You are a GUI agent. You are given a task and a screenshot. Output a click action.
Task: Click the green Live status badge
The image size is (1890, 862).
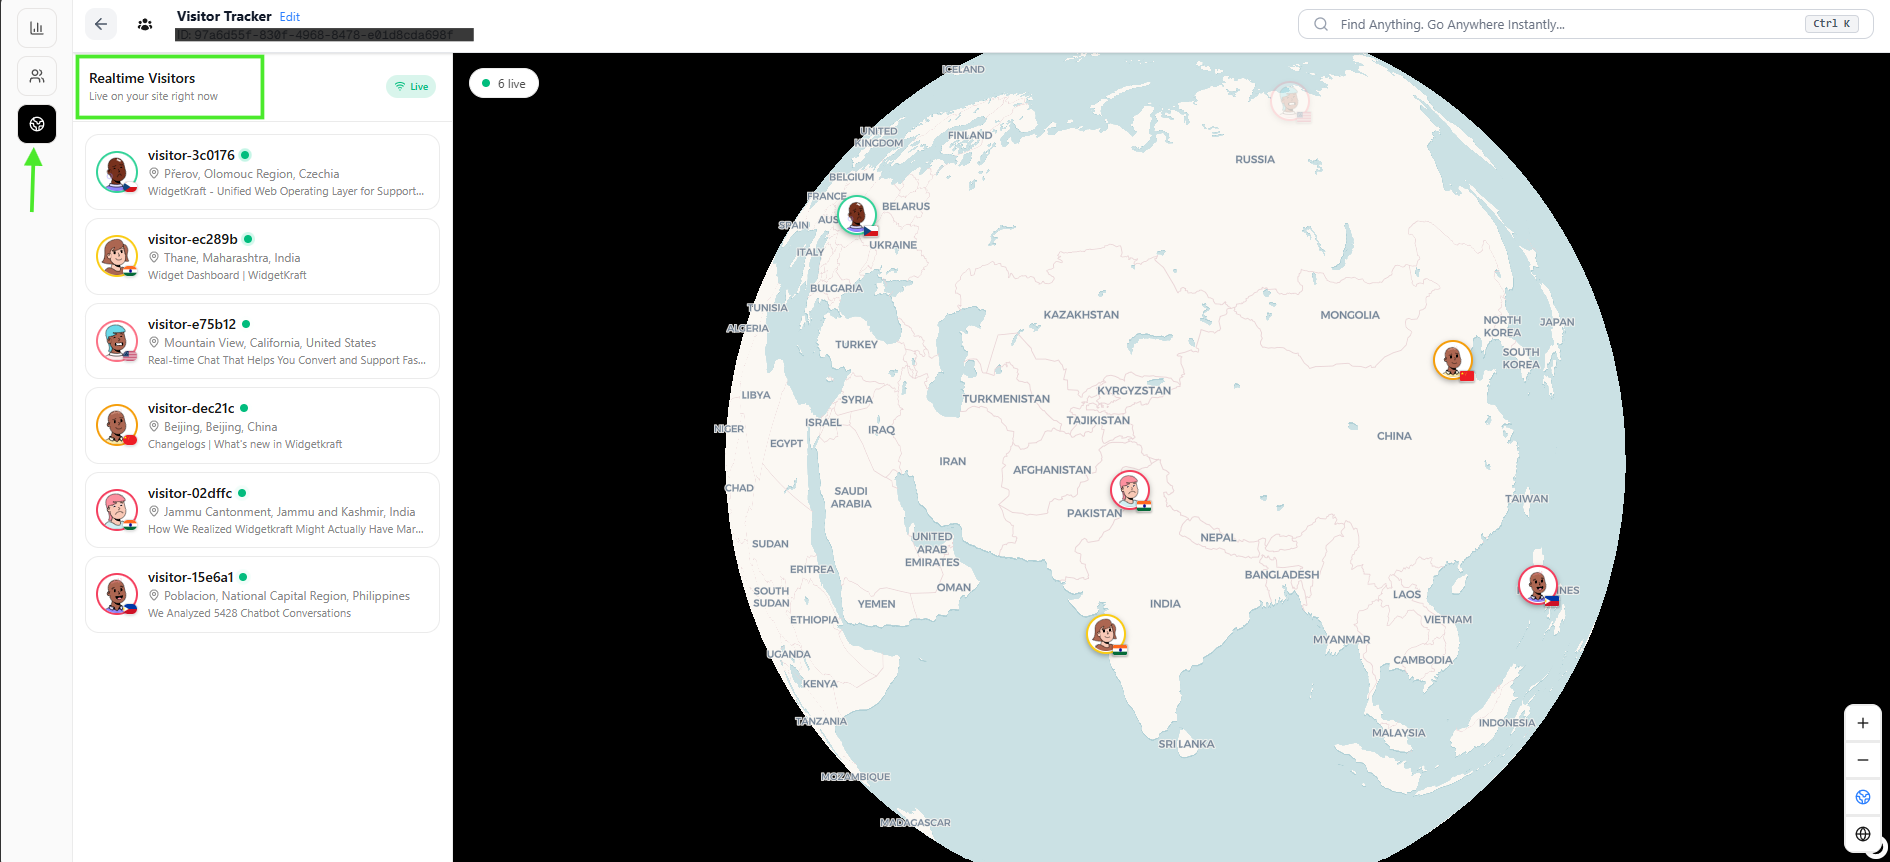(x=411, y=86)
